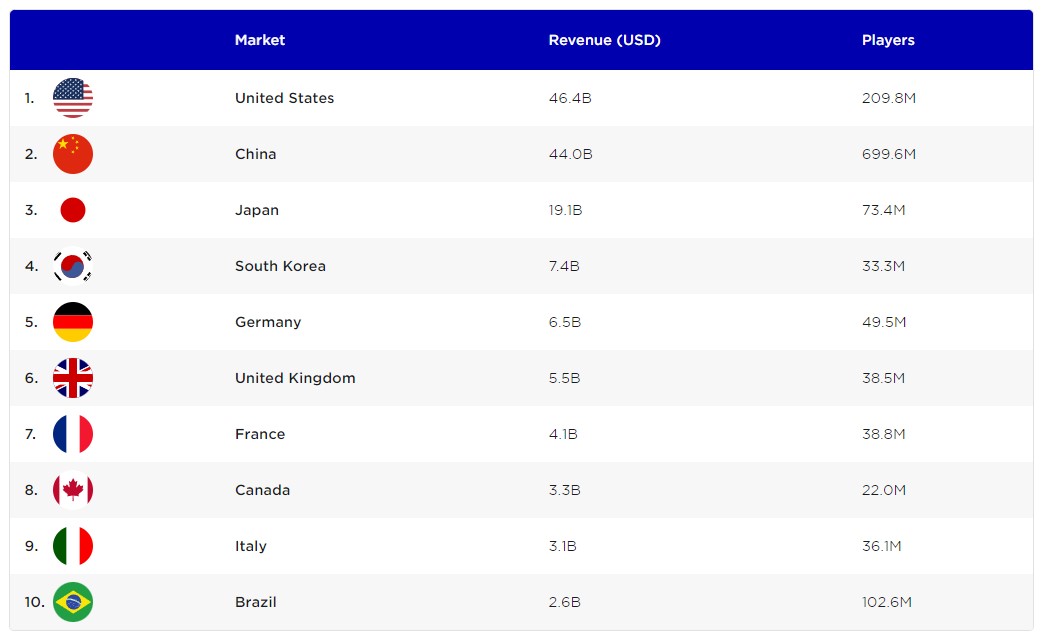
Task: Click the Market column header
Action: tap(260, 40)
